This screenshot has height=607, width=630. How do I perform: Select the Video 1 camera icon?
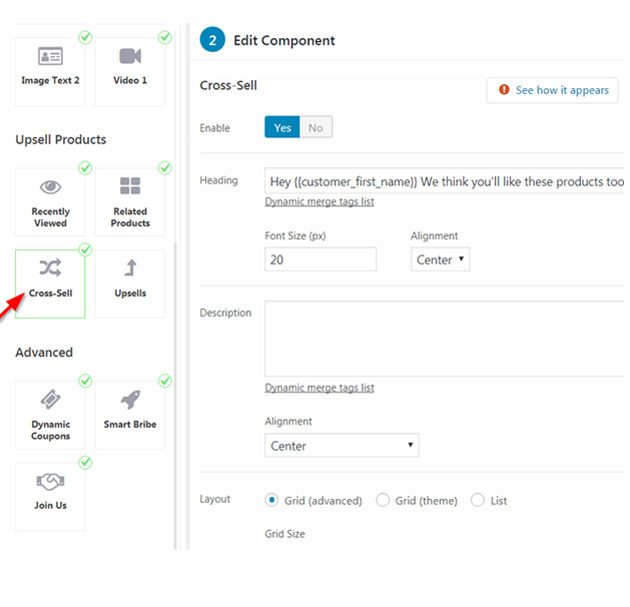pos(130,56)
